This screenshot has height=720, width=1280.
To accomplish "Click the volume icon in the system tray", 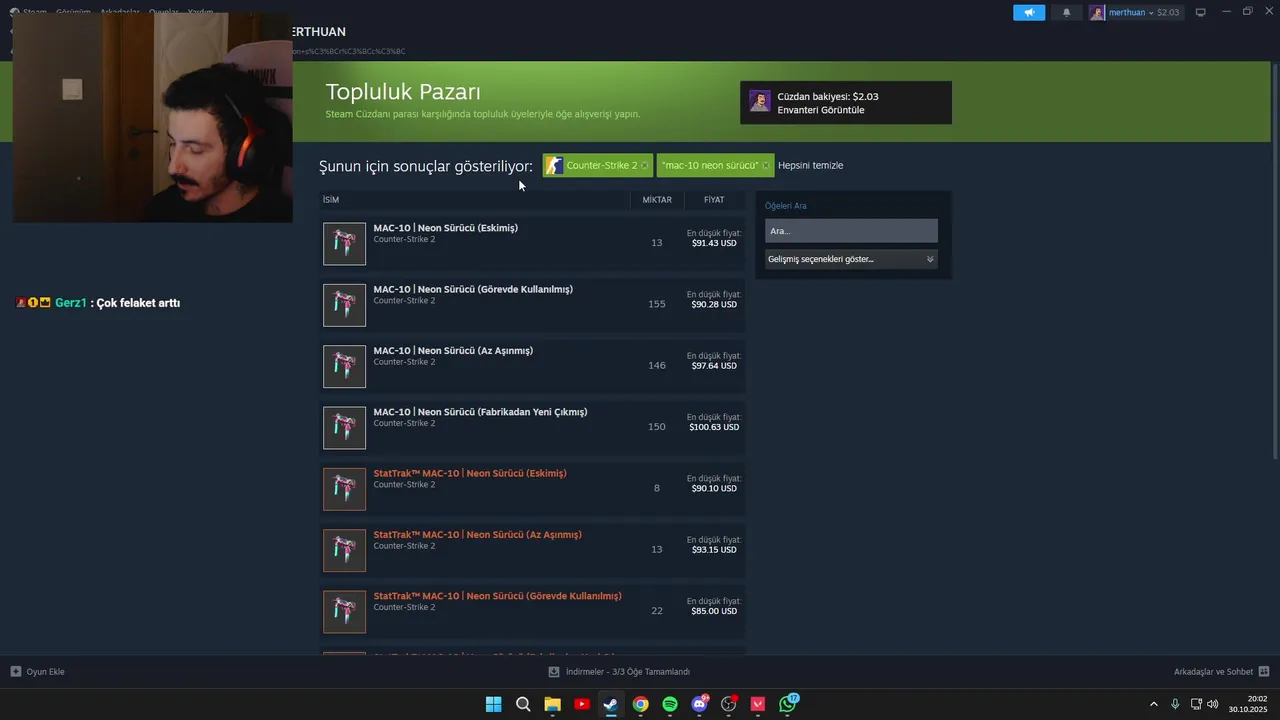I will (1213, 704).
